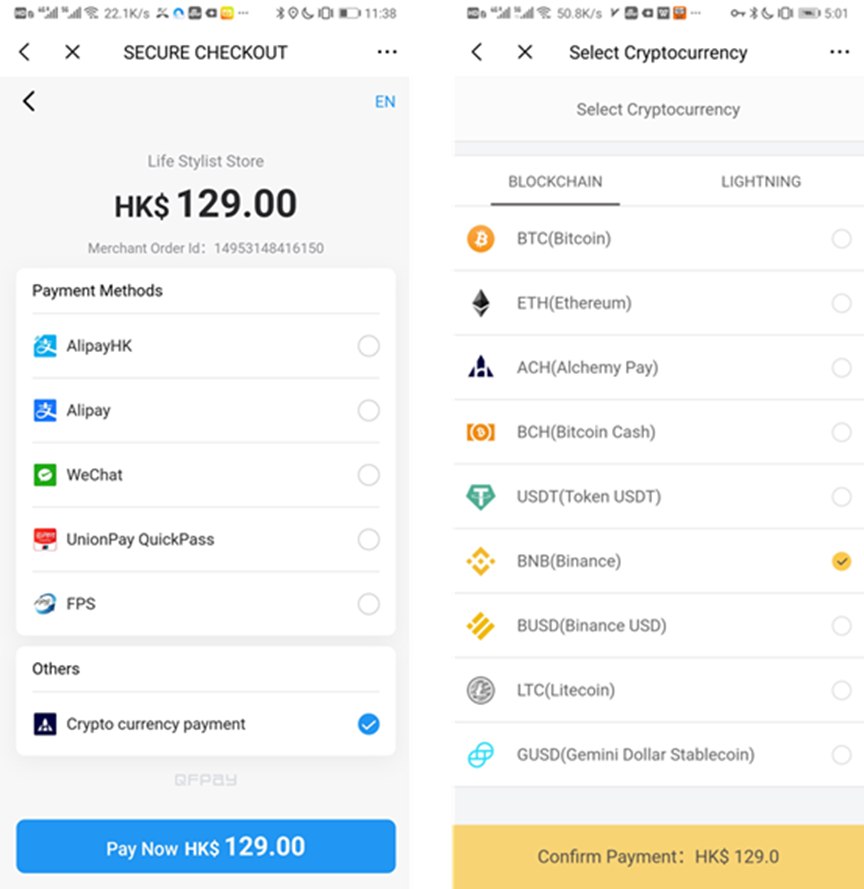Uncheck the Crypto currency payment option

tap(369, 724)
